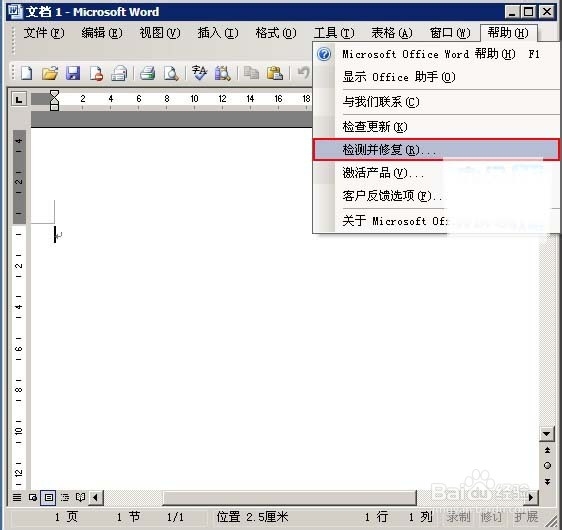Click 1 列 in the status bar
This screenshot has height=530, width=562.
[420, 517]
